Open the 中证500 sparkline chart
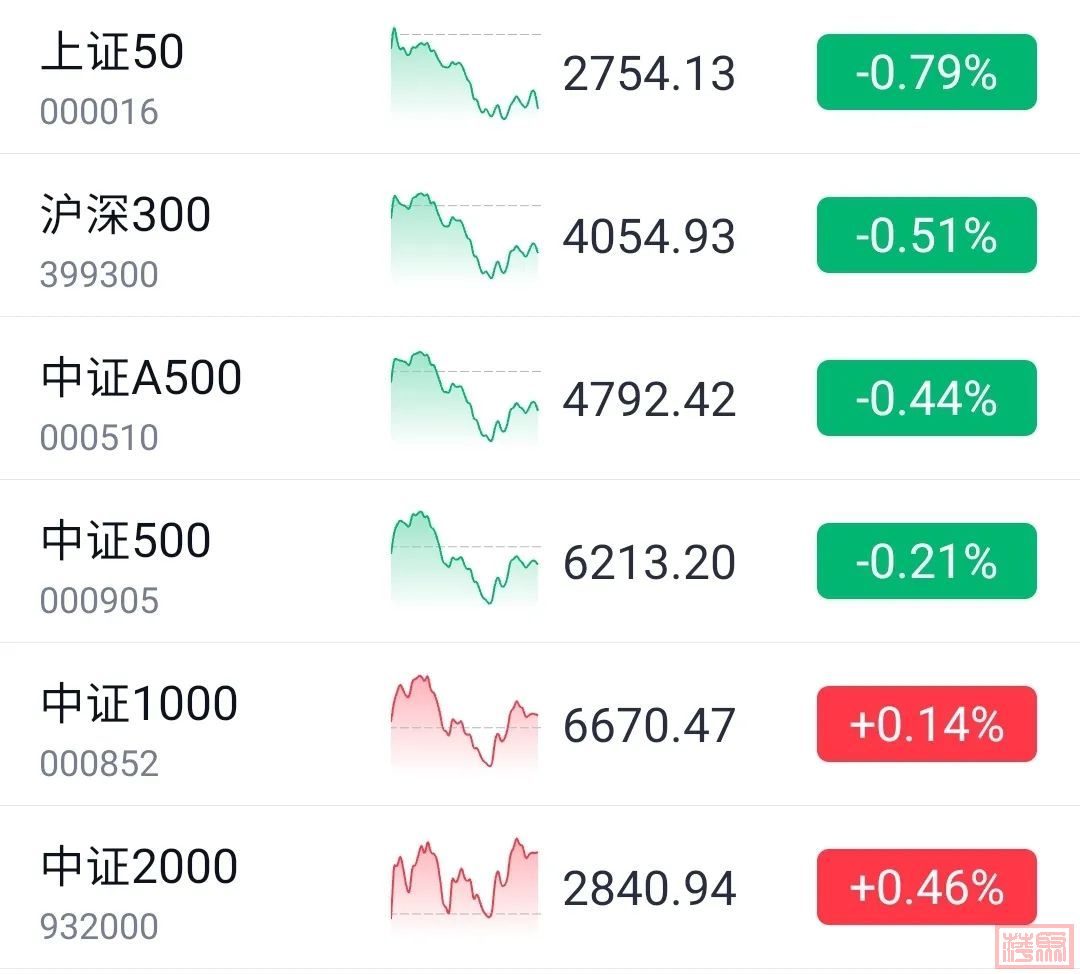 (x=465, y=560)
